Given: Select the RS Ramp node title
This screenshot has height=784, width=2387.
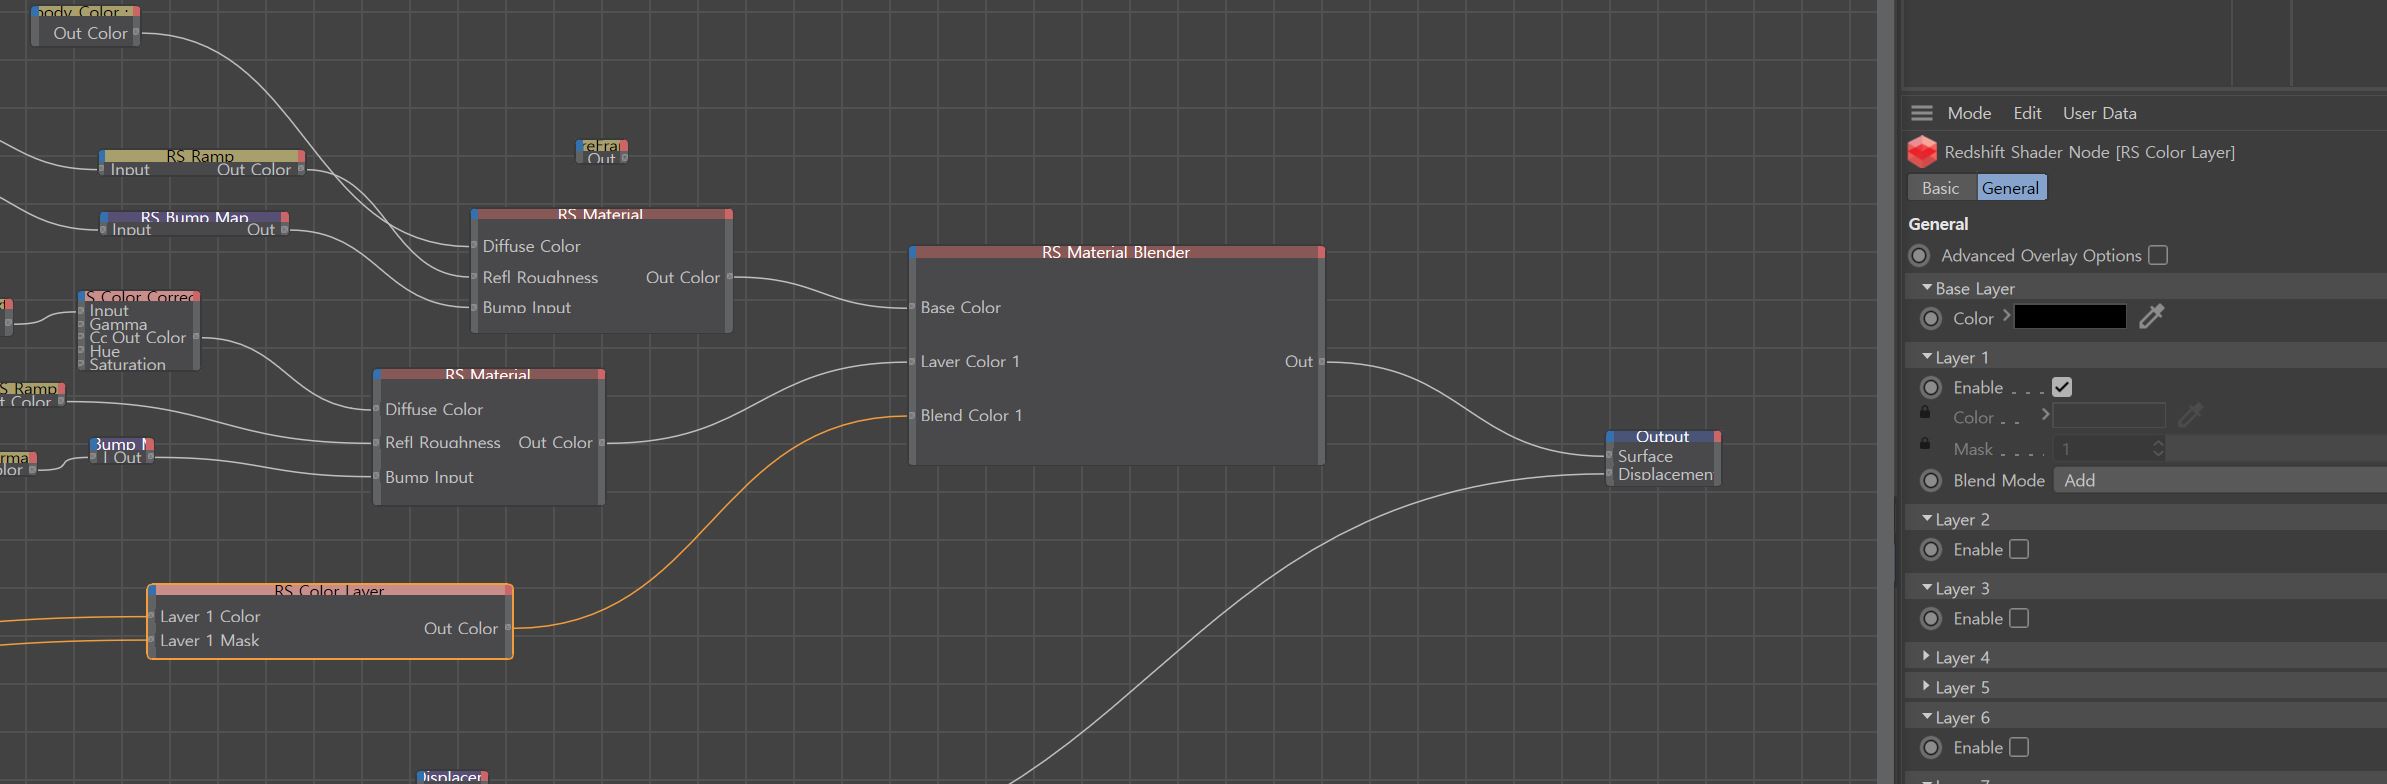Looking at the screenshot, I should pos(201,156).
